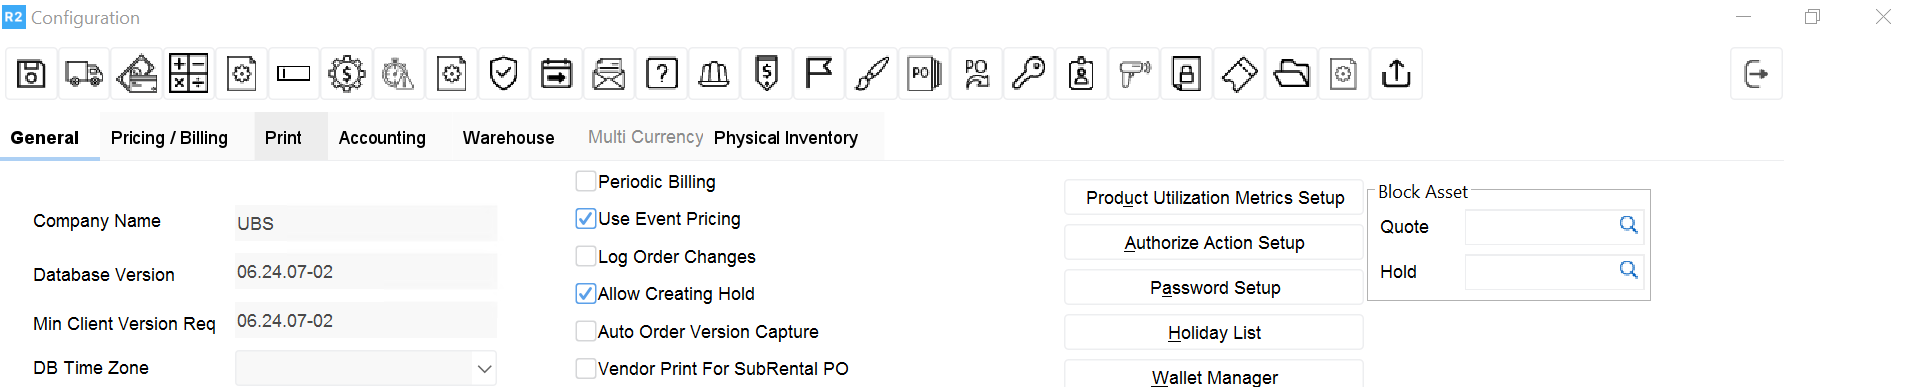Open the Warehouse tab
The height and width of the screenshot is (387, 1920).
508,138
